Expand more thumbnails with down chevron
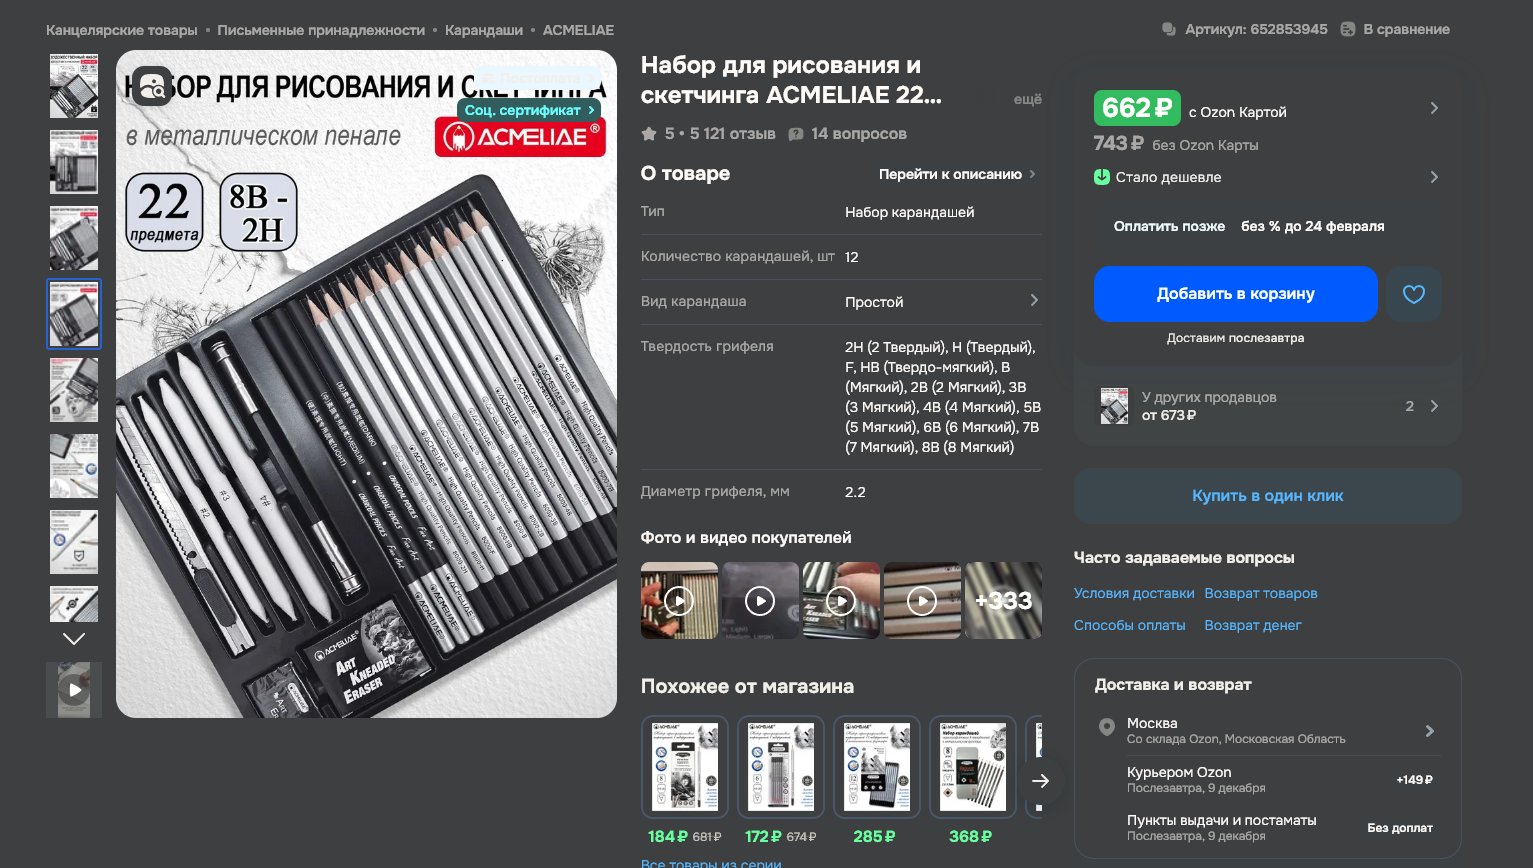 pos(74,638)
